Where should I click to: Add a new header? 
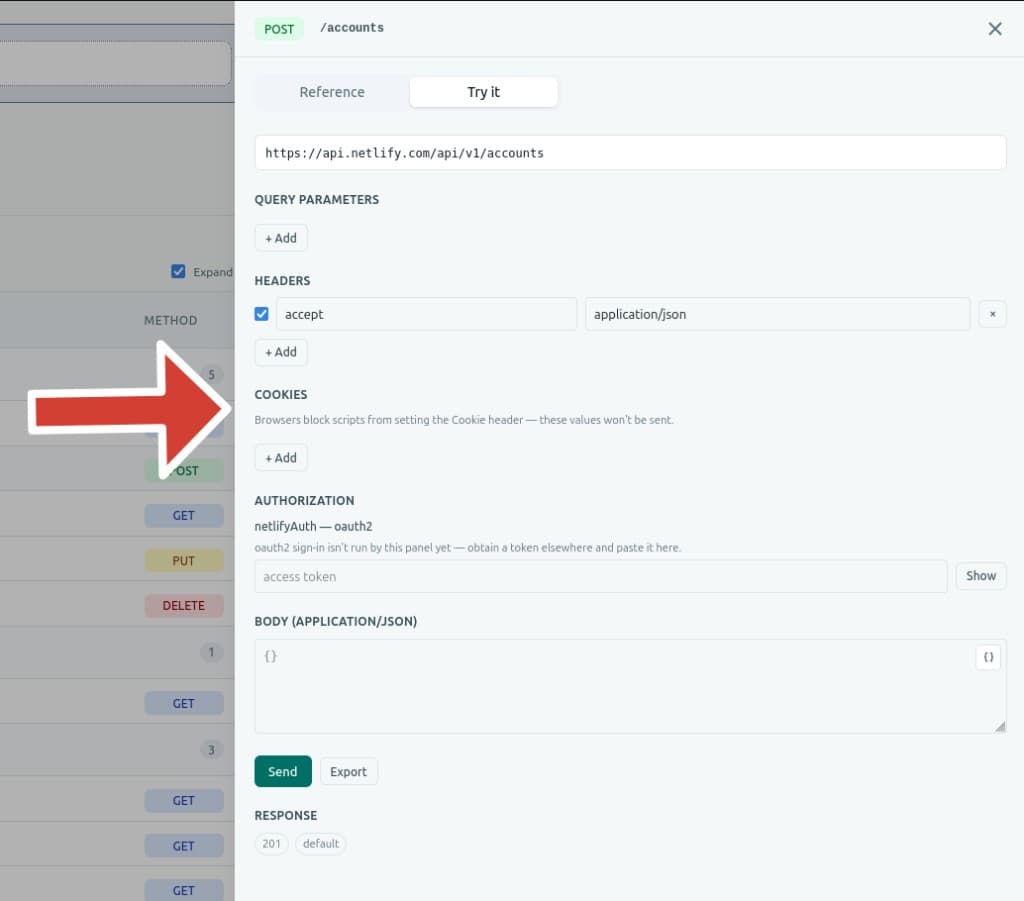click(x=281, y=352)
